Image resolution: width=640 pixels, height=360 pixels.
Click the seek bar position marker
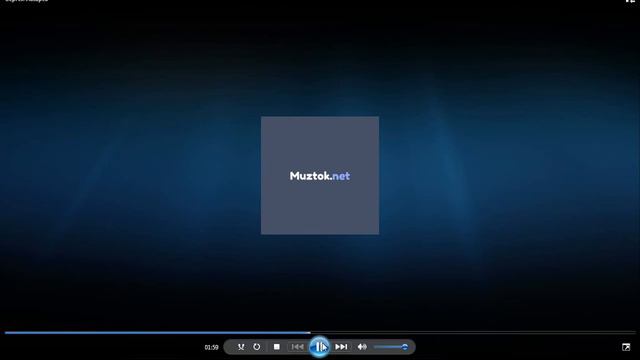pyautogui.click(x=309, y=333)
